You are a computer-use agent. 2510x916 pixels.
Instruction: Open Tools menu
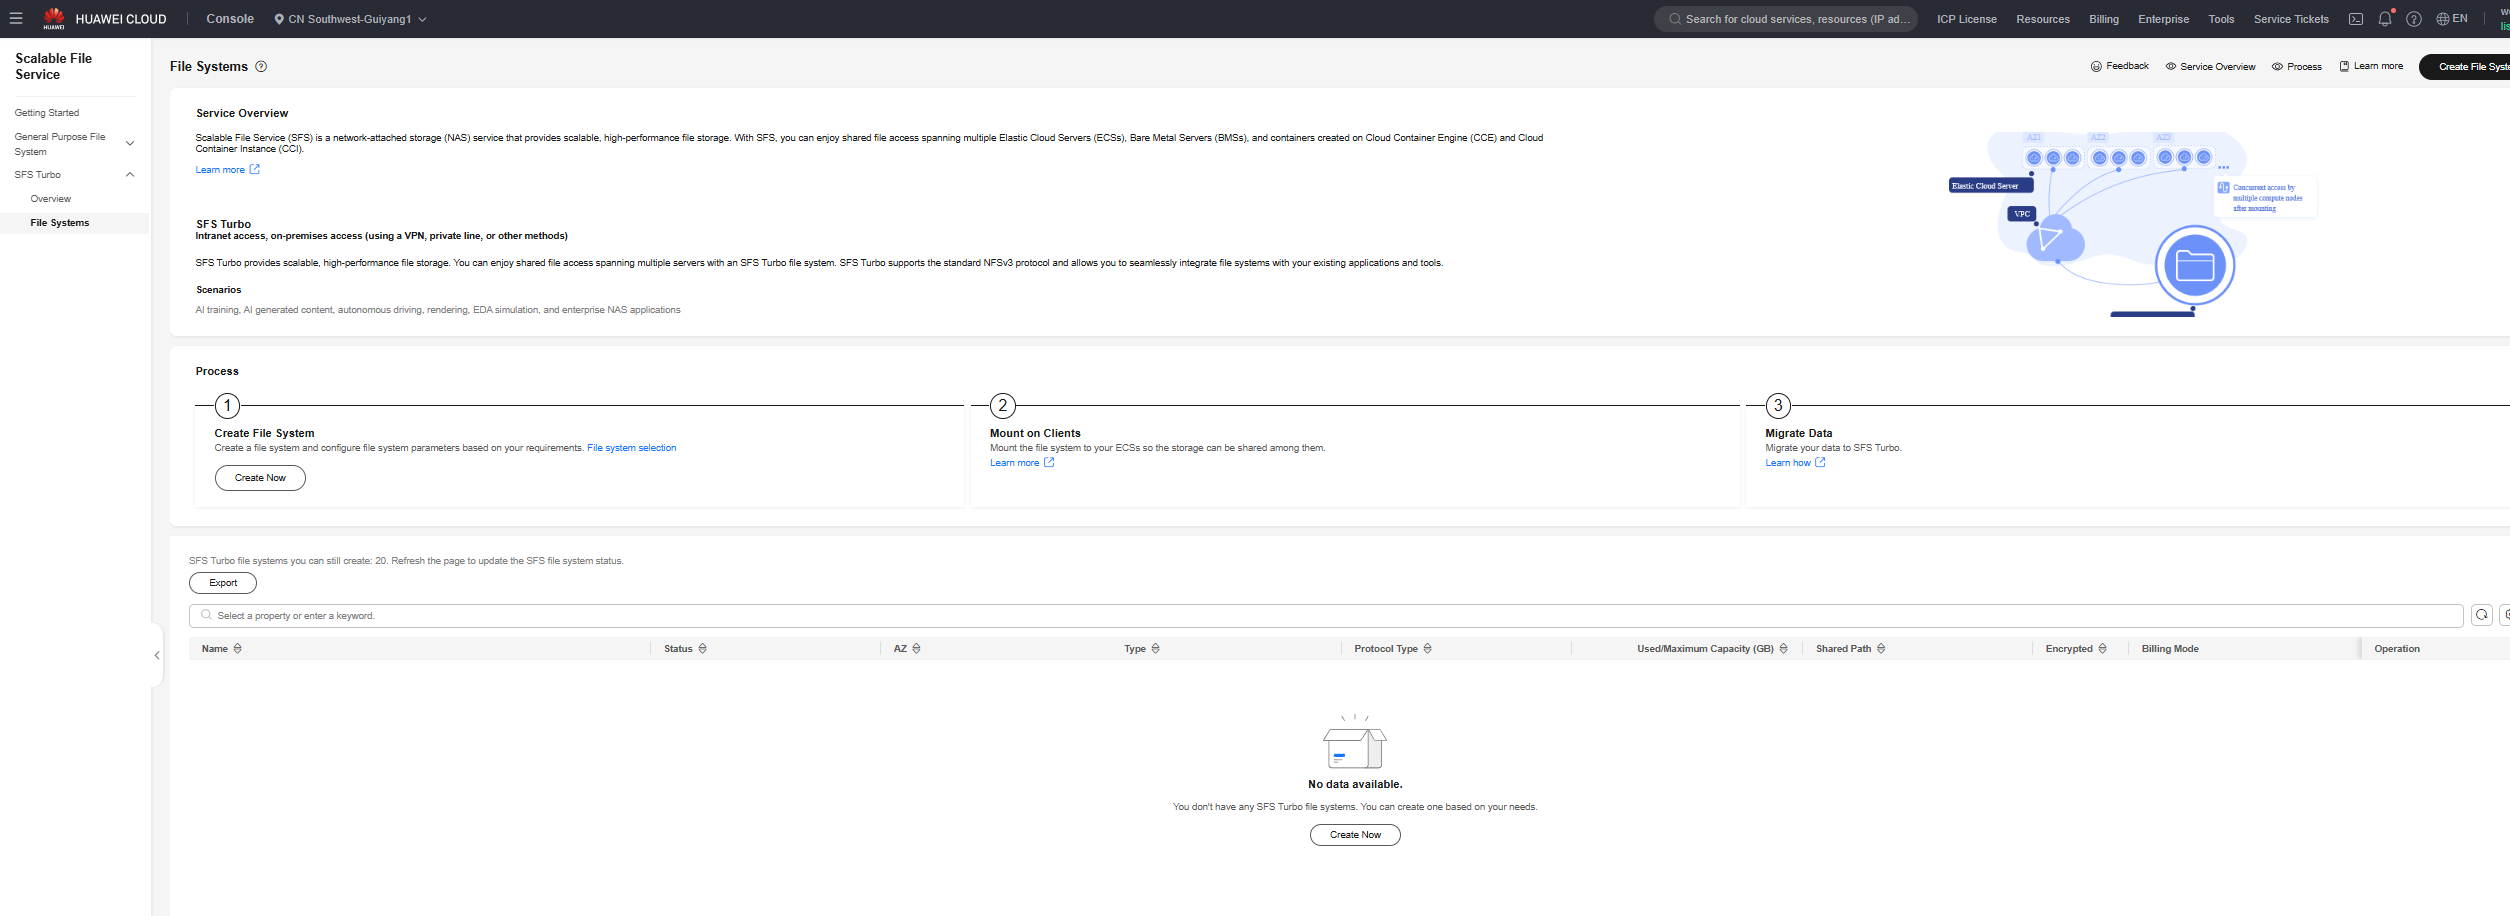click(x=2221, y=19)
